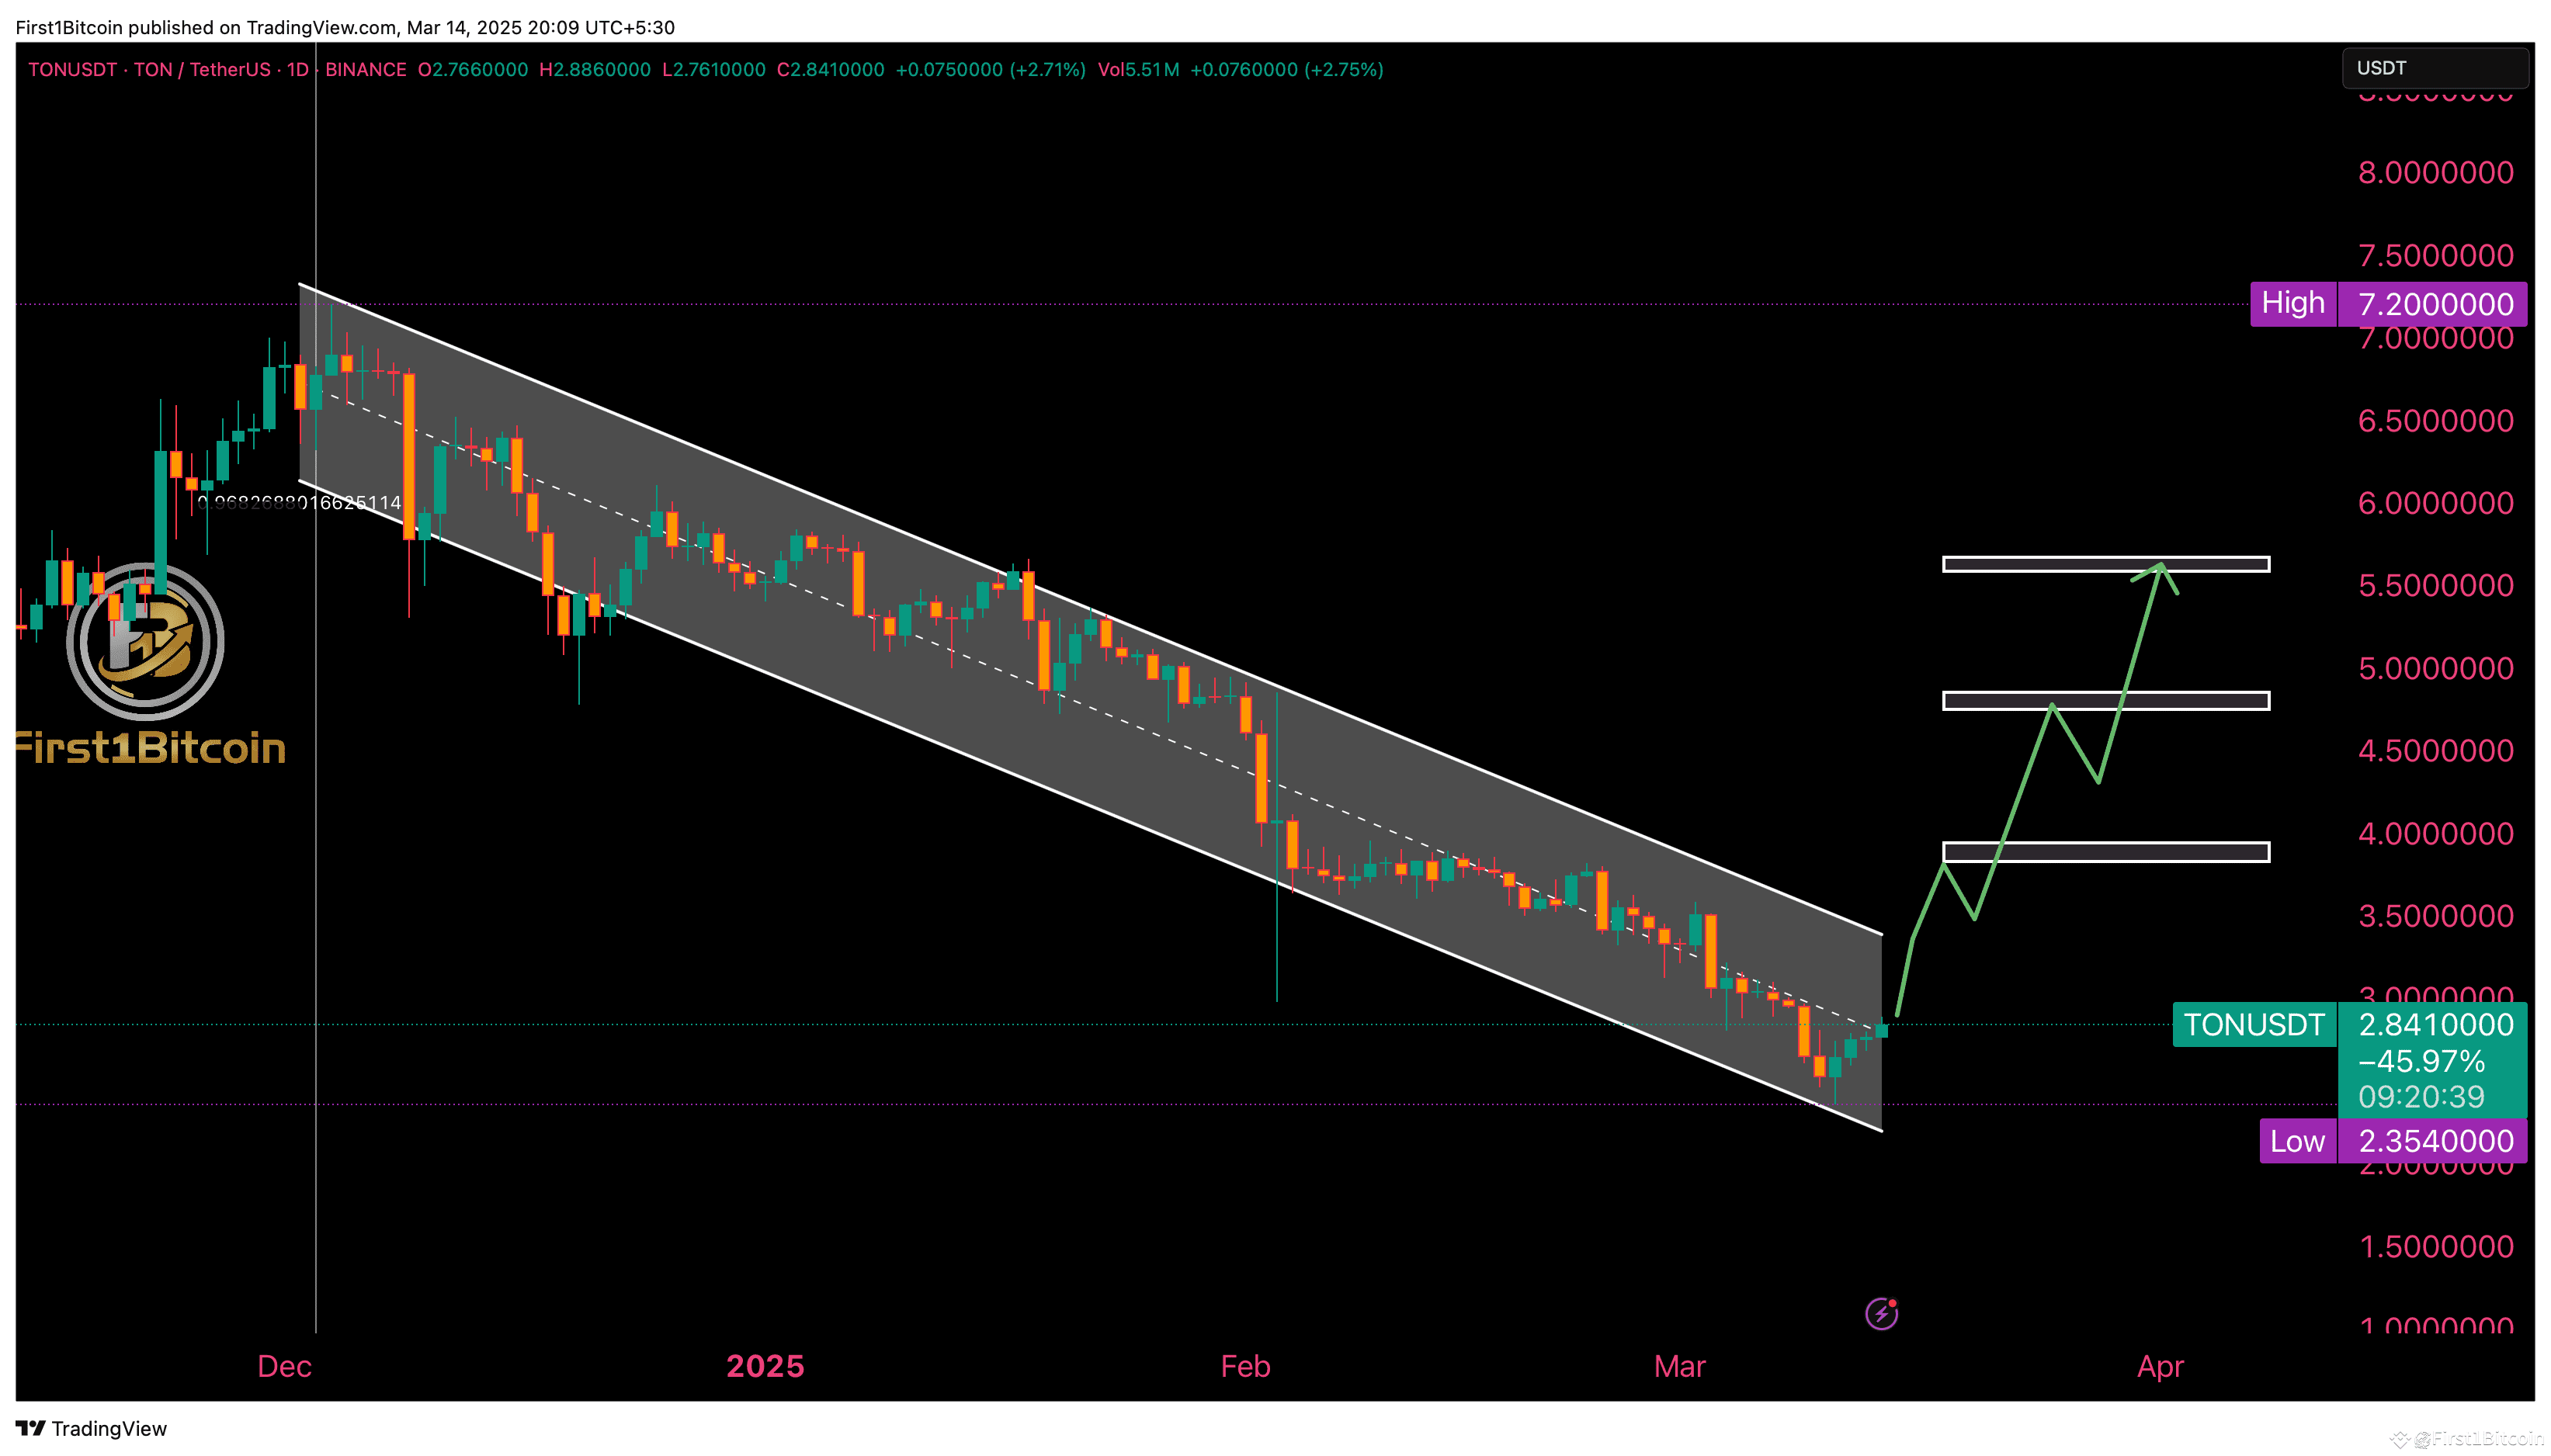
Task: Click the TONUSDT symbol title in header
Action: [x=72, y=70]
